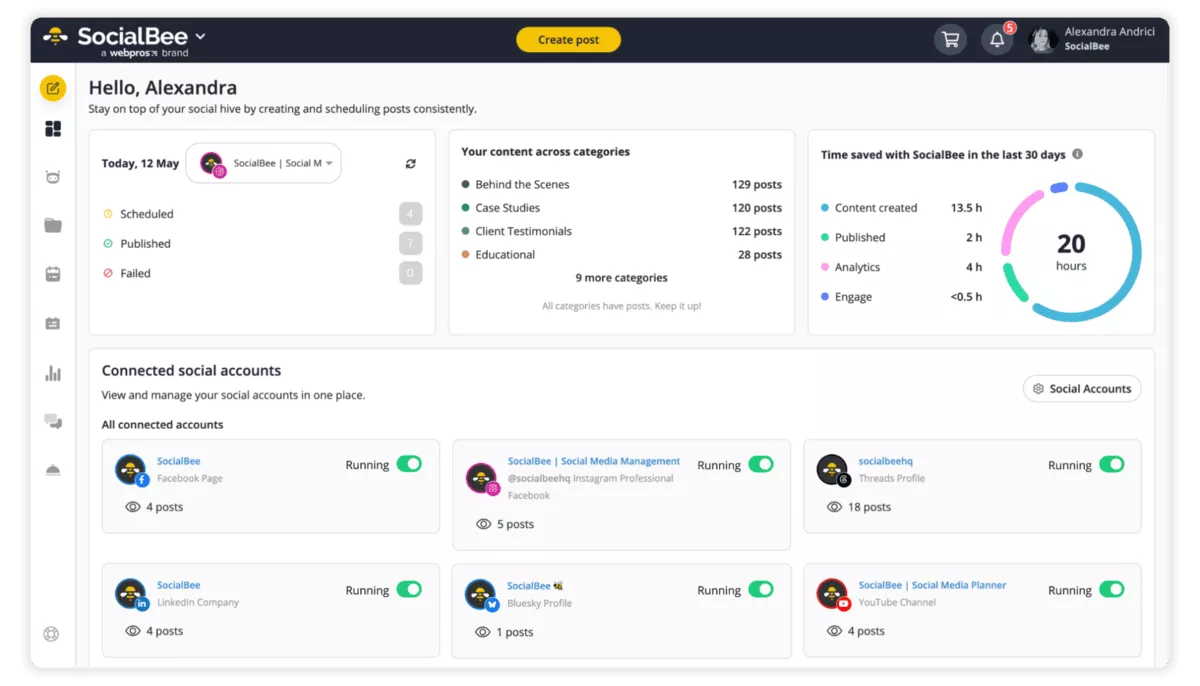
Task: Click the eye icon next to 1 posts
Action: (x=483, y=632)
